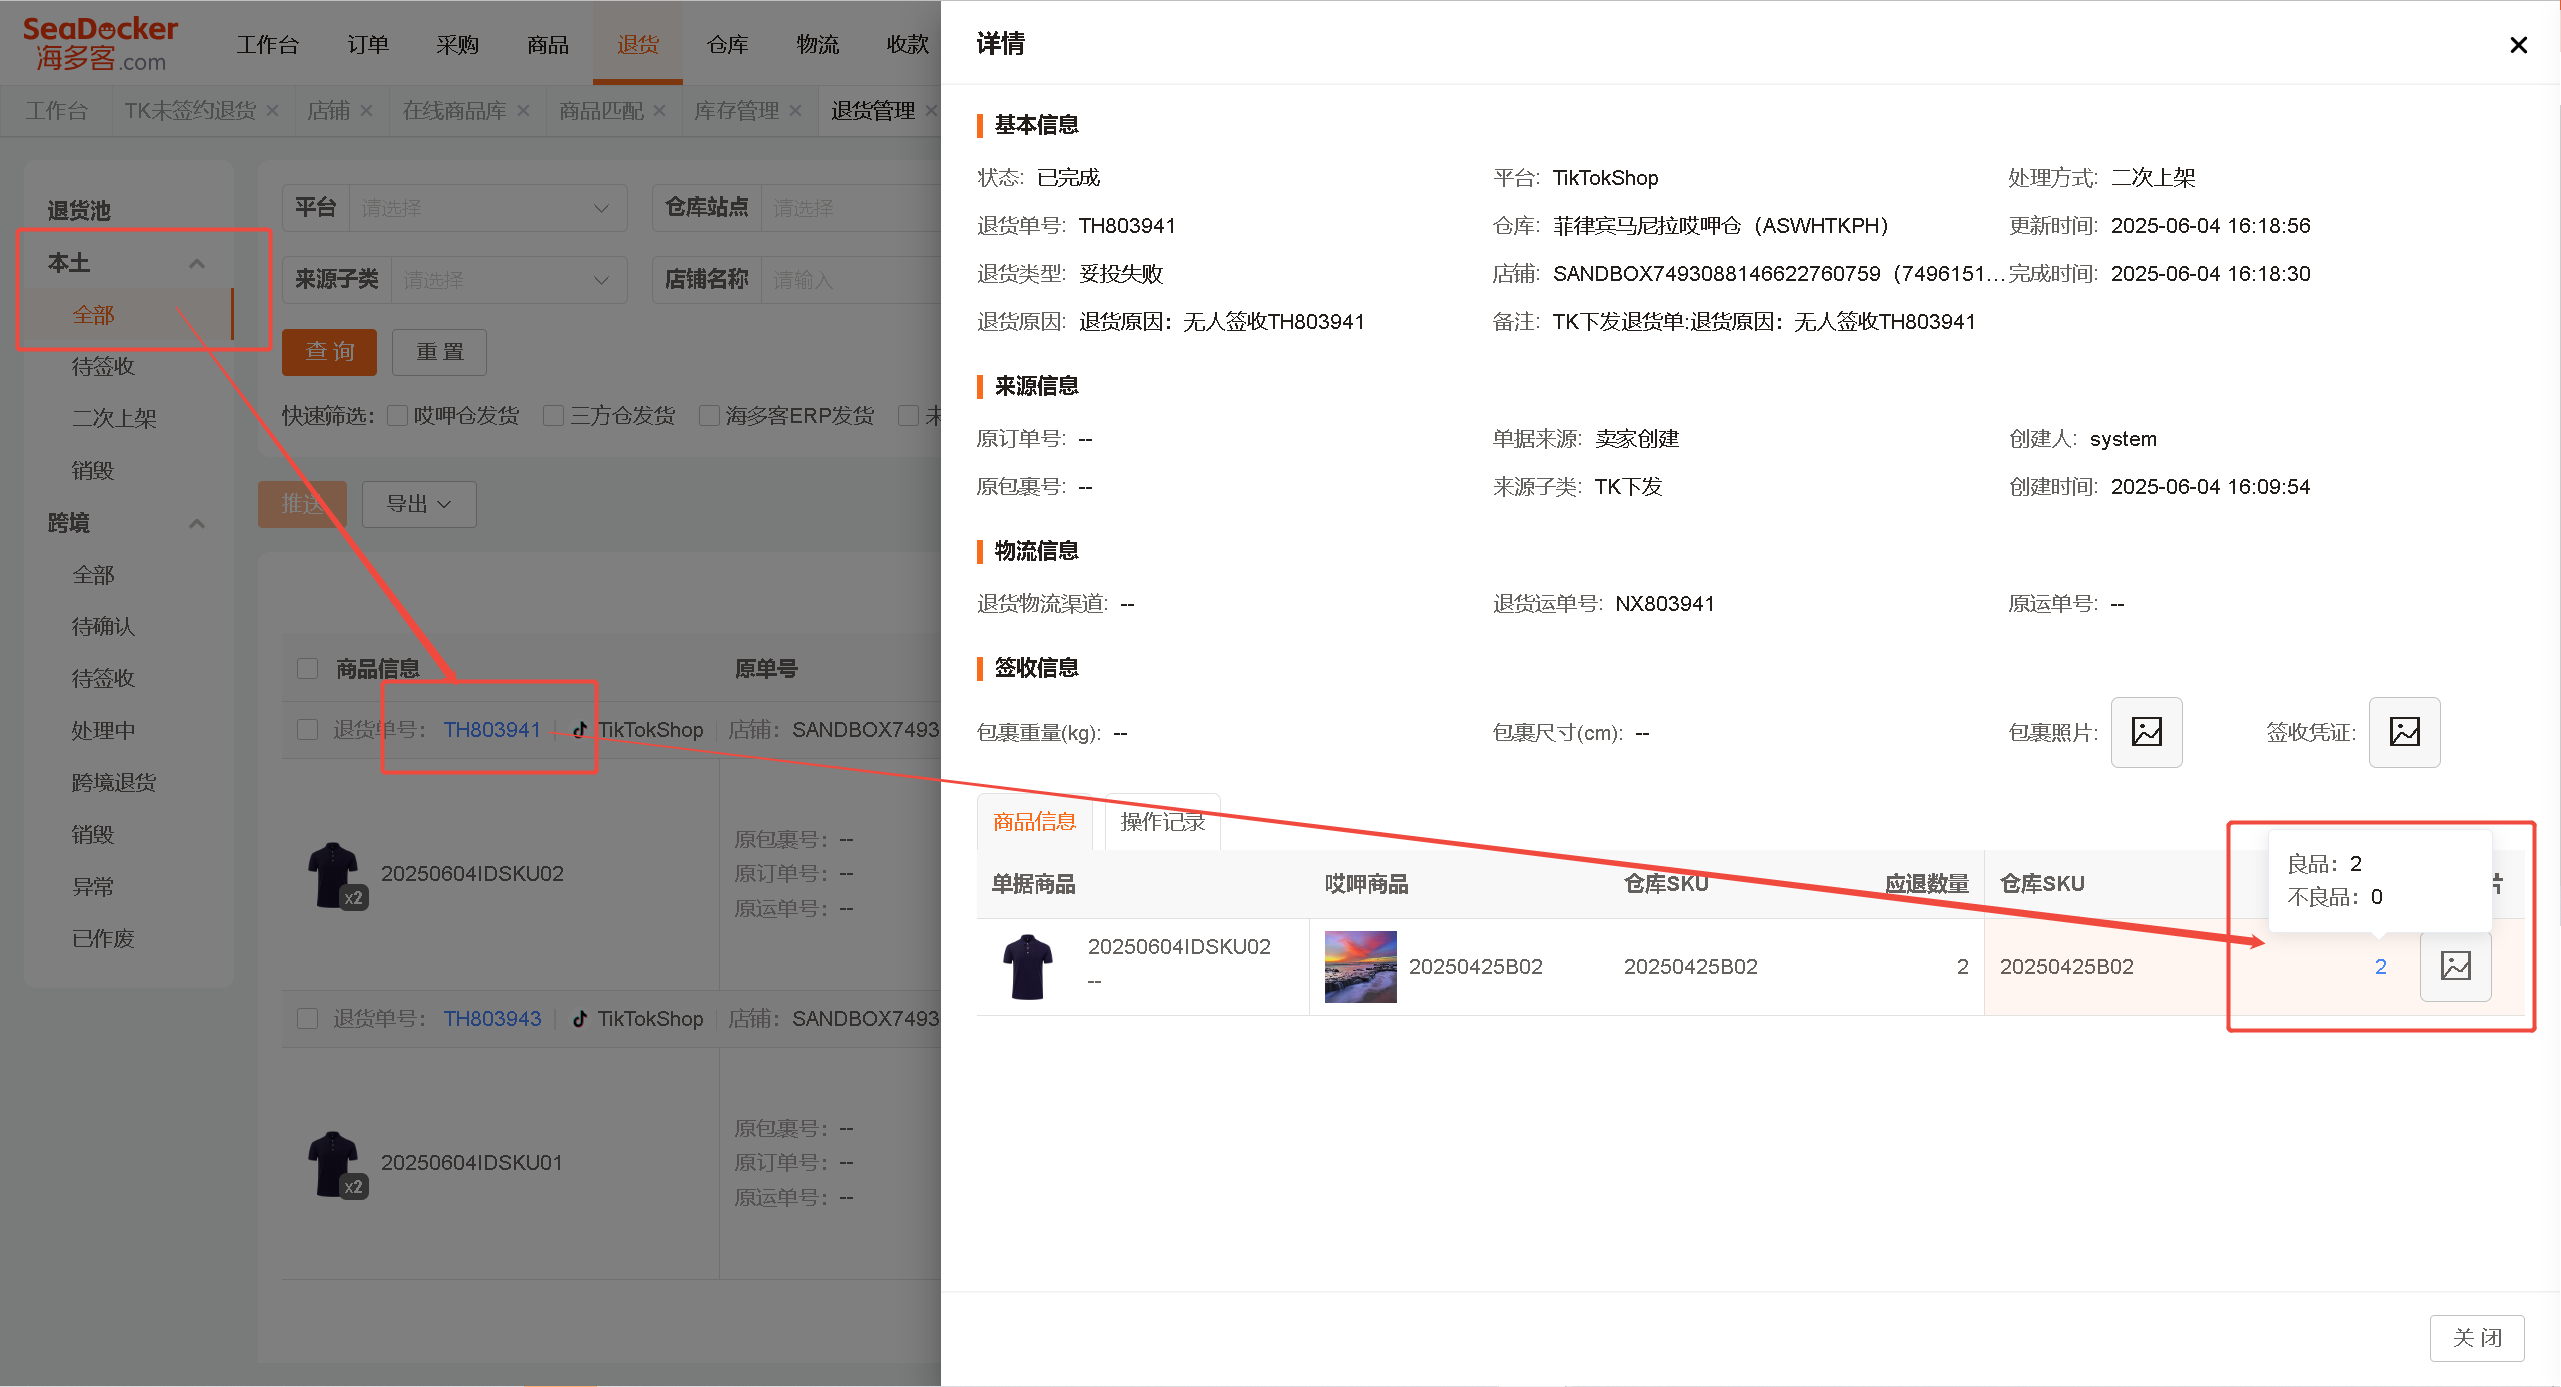The height and width of the screenshot is (1387, 2561).
Task: Select checkbox for return order TH803941
Action: (308, 730)
